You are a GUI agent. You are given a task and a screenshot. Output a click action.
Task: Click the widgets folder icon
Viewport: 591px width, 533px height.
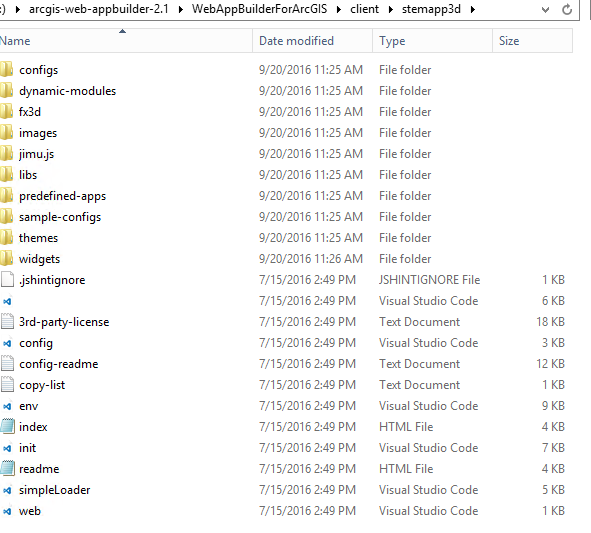point(6,259)
